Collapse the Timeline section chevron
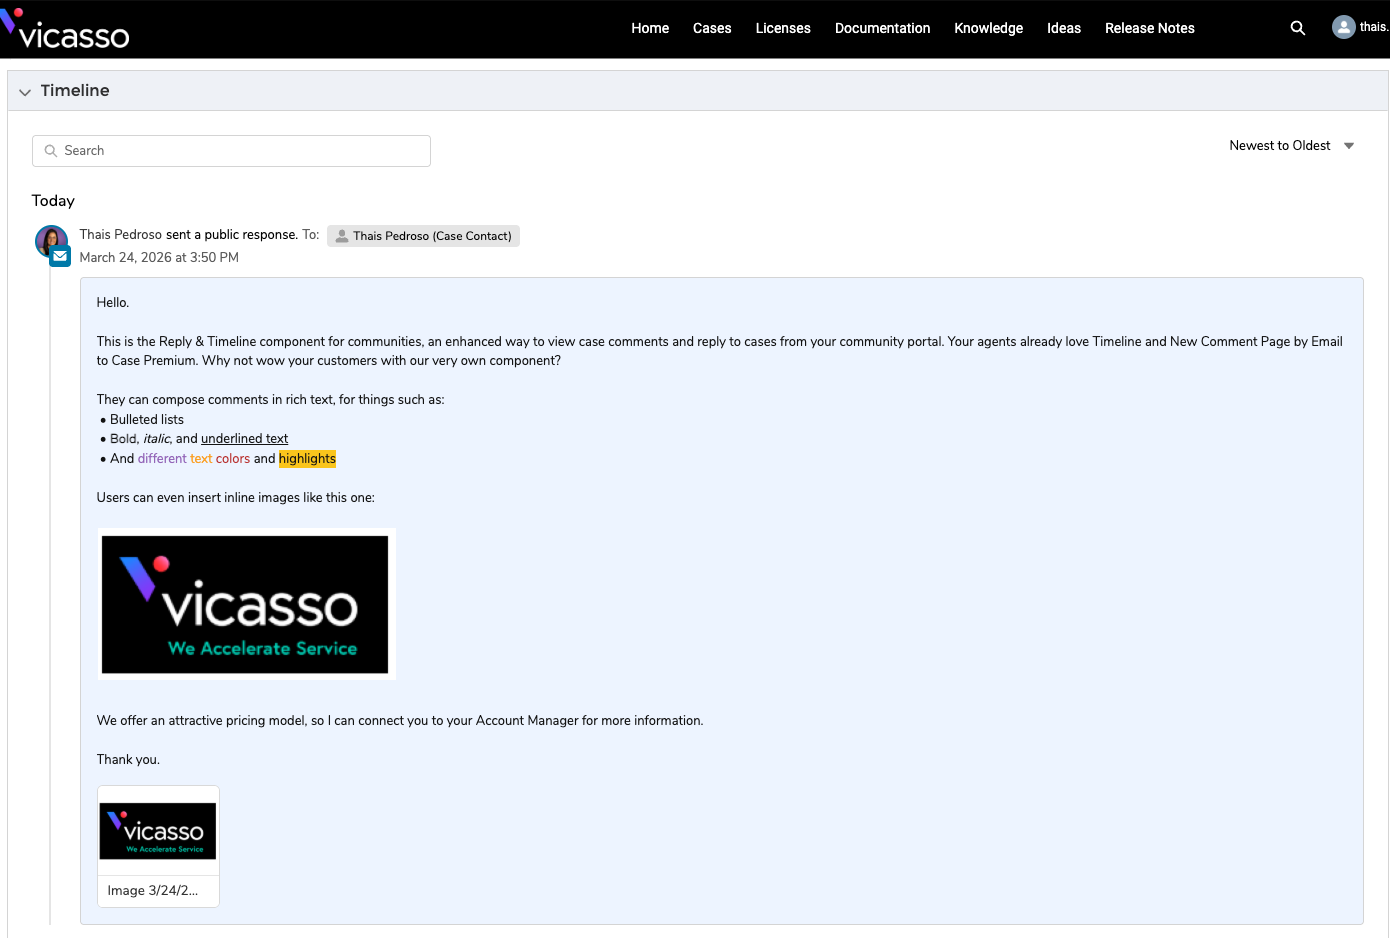This screenshot has width=1390, height=938. pyautogui.click(x=25, y=92)
